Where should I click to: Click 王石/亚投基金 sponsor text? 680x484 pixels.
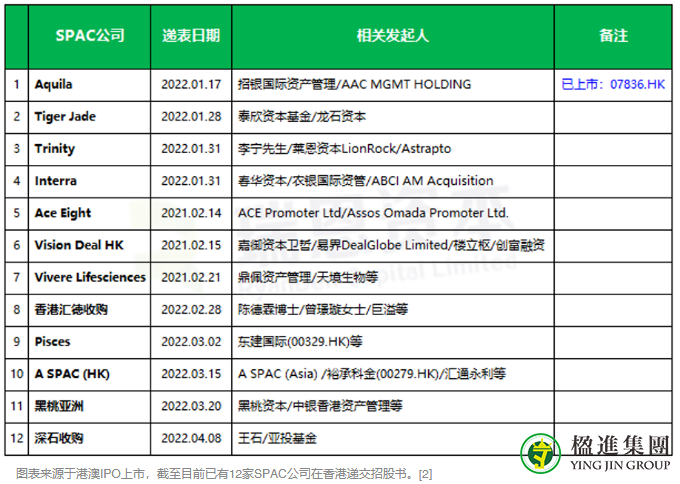277,438
